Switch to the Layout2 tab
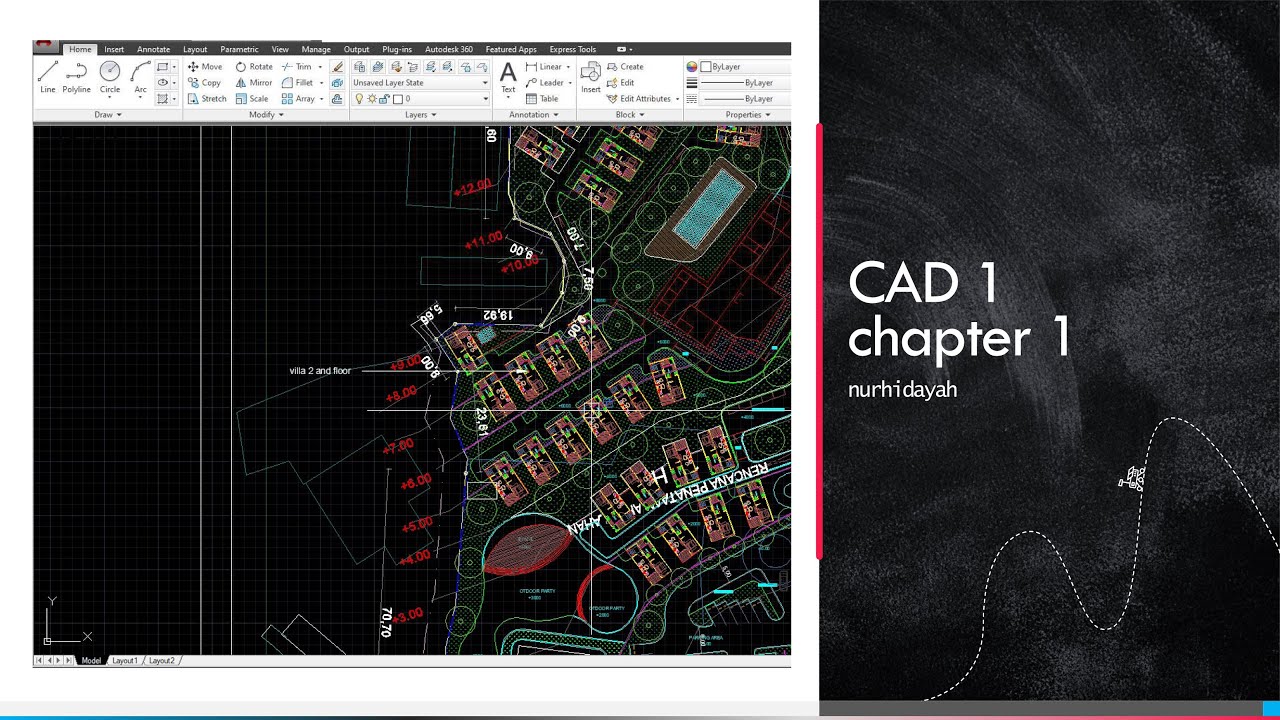 click(161, 661)
